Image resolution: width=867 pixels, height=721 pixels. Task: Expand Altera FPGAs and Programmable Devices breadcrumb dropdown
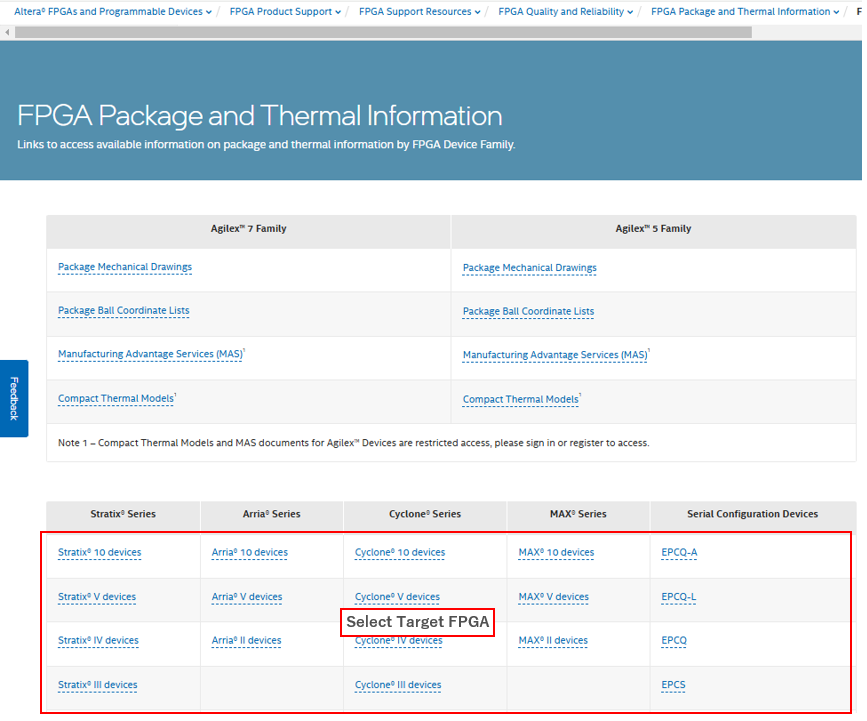coord(112,12)
